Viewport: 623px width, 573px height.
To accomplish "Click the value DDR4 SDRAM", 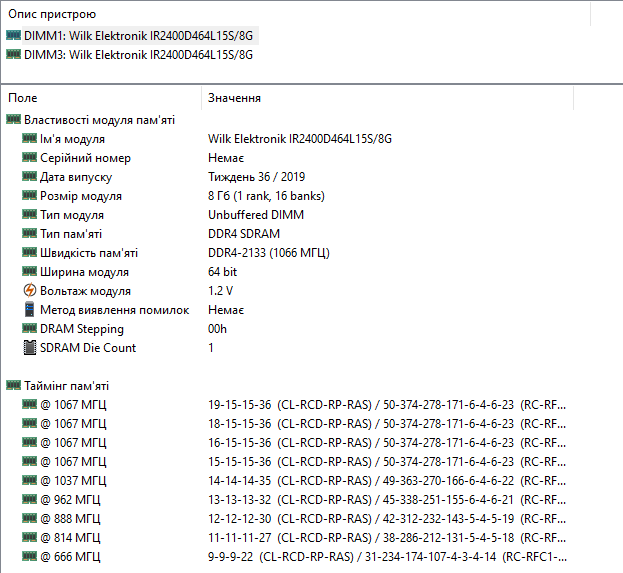I will pos(244,234).
